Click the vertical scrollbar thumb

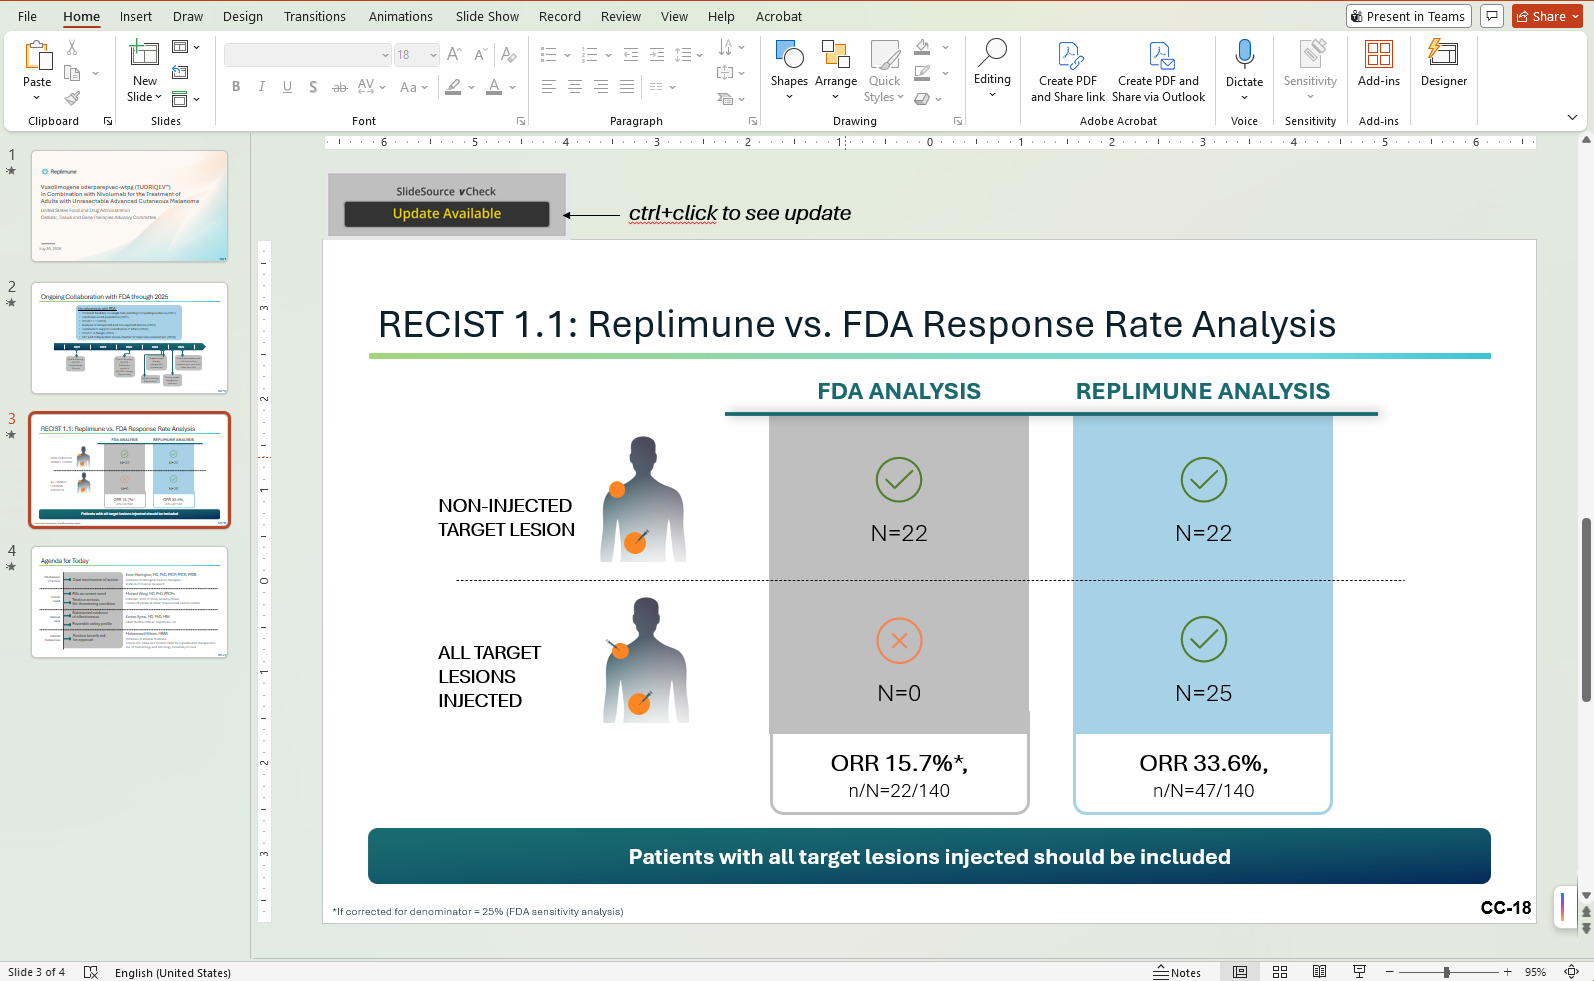(x=1586, y=609)
